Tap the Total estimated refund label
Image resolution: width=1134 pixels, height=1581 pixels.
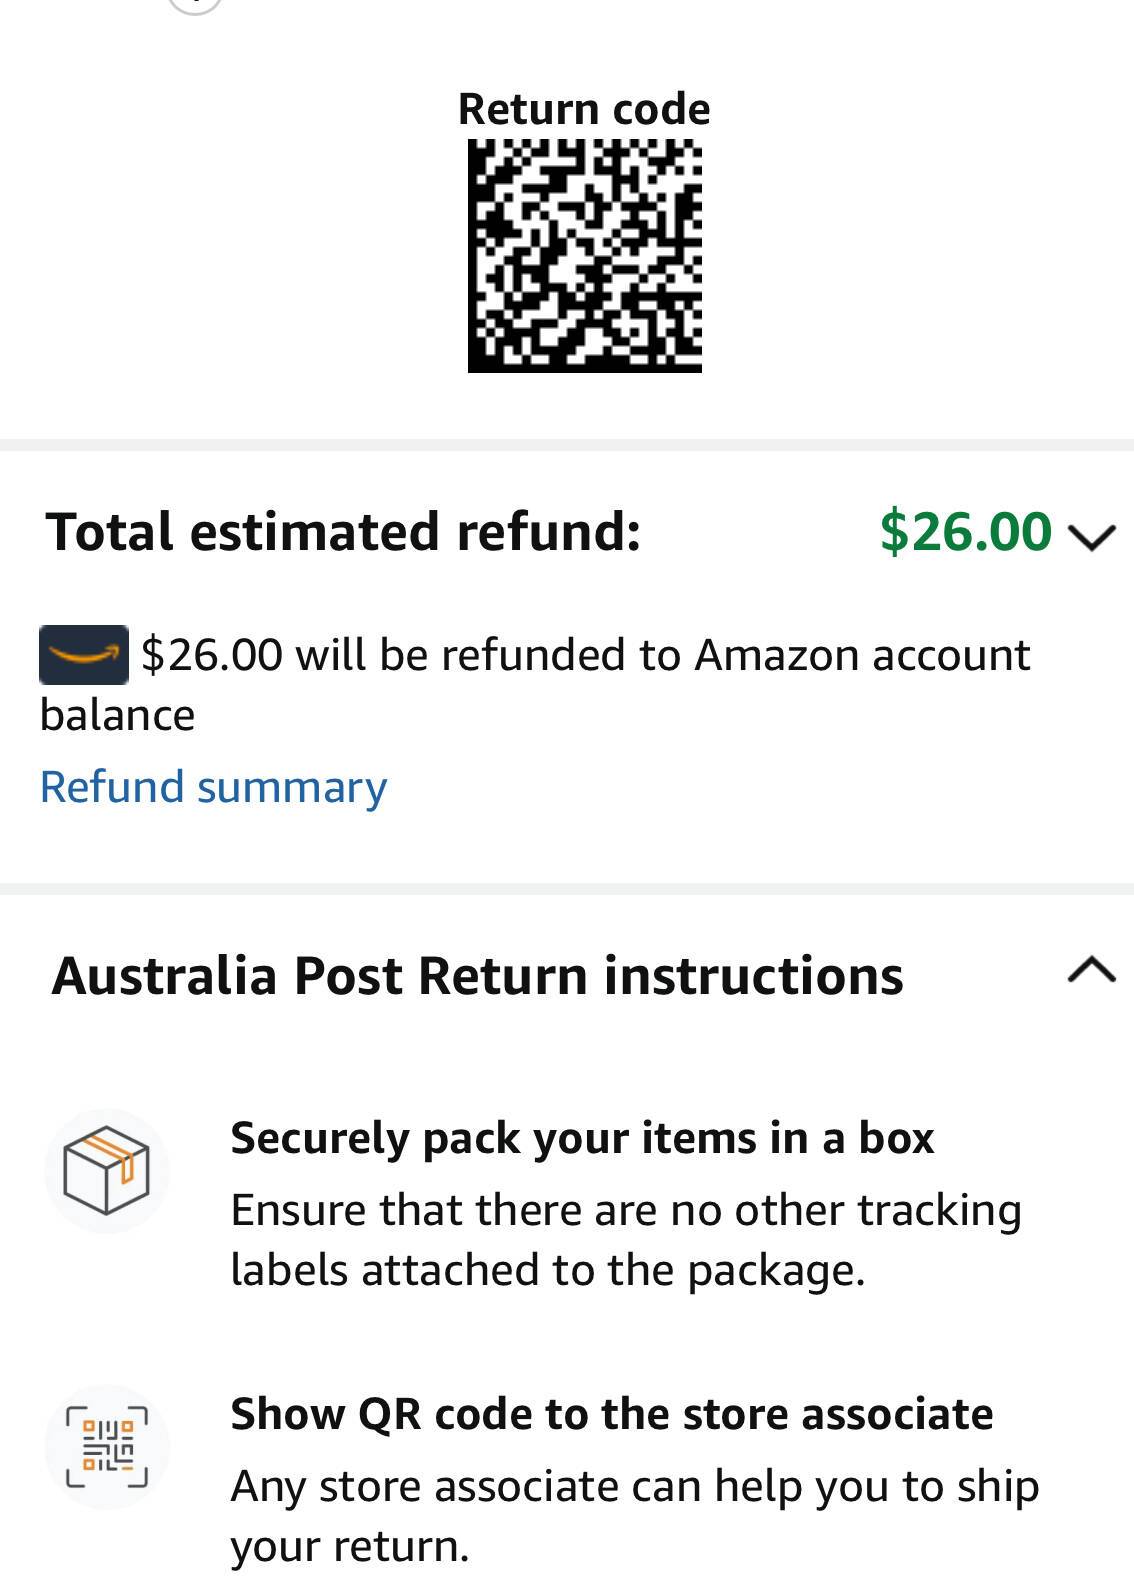point(343,531)
